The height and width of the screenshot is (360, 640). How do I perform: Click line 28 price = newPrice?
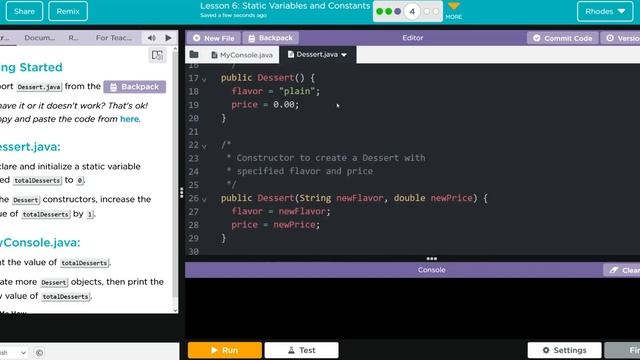(x=276, y=224)
